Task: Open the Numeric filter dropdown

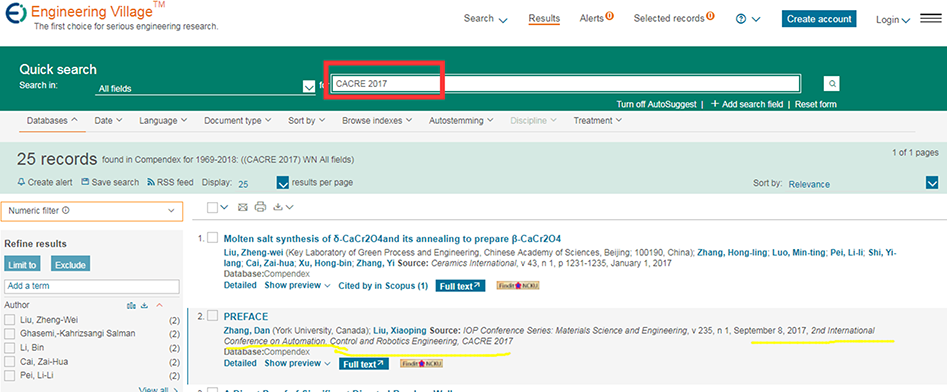Action: (92, 211)
